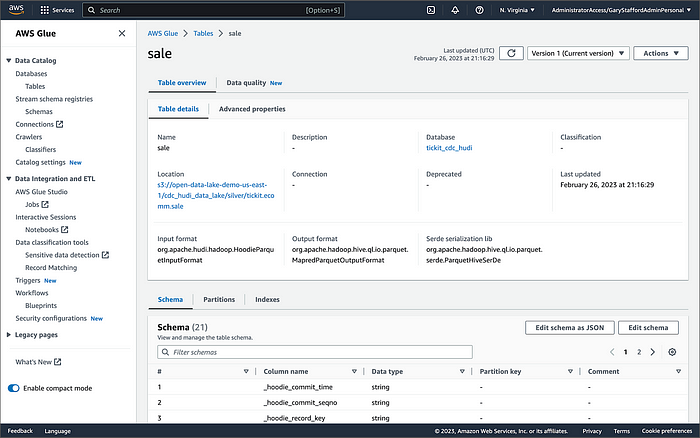
Task: Click the Language footer link
Action: tap(57, 431)
